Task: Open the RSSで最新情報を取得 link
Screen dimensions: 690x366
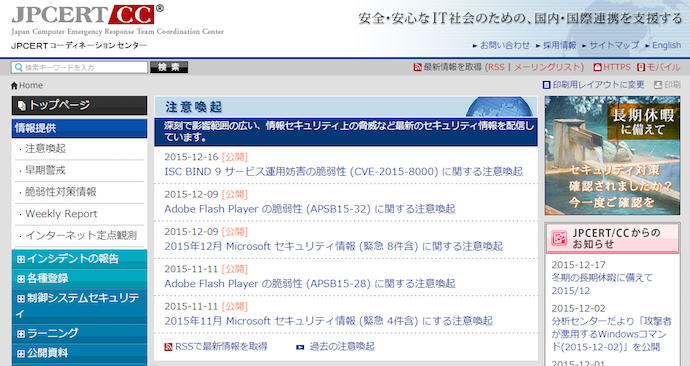Action: pos(221,347)
